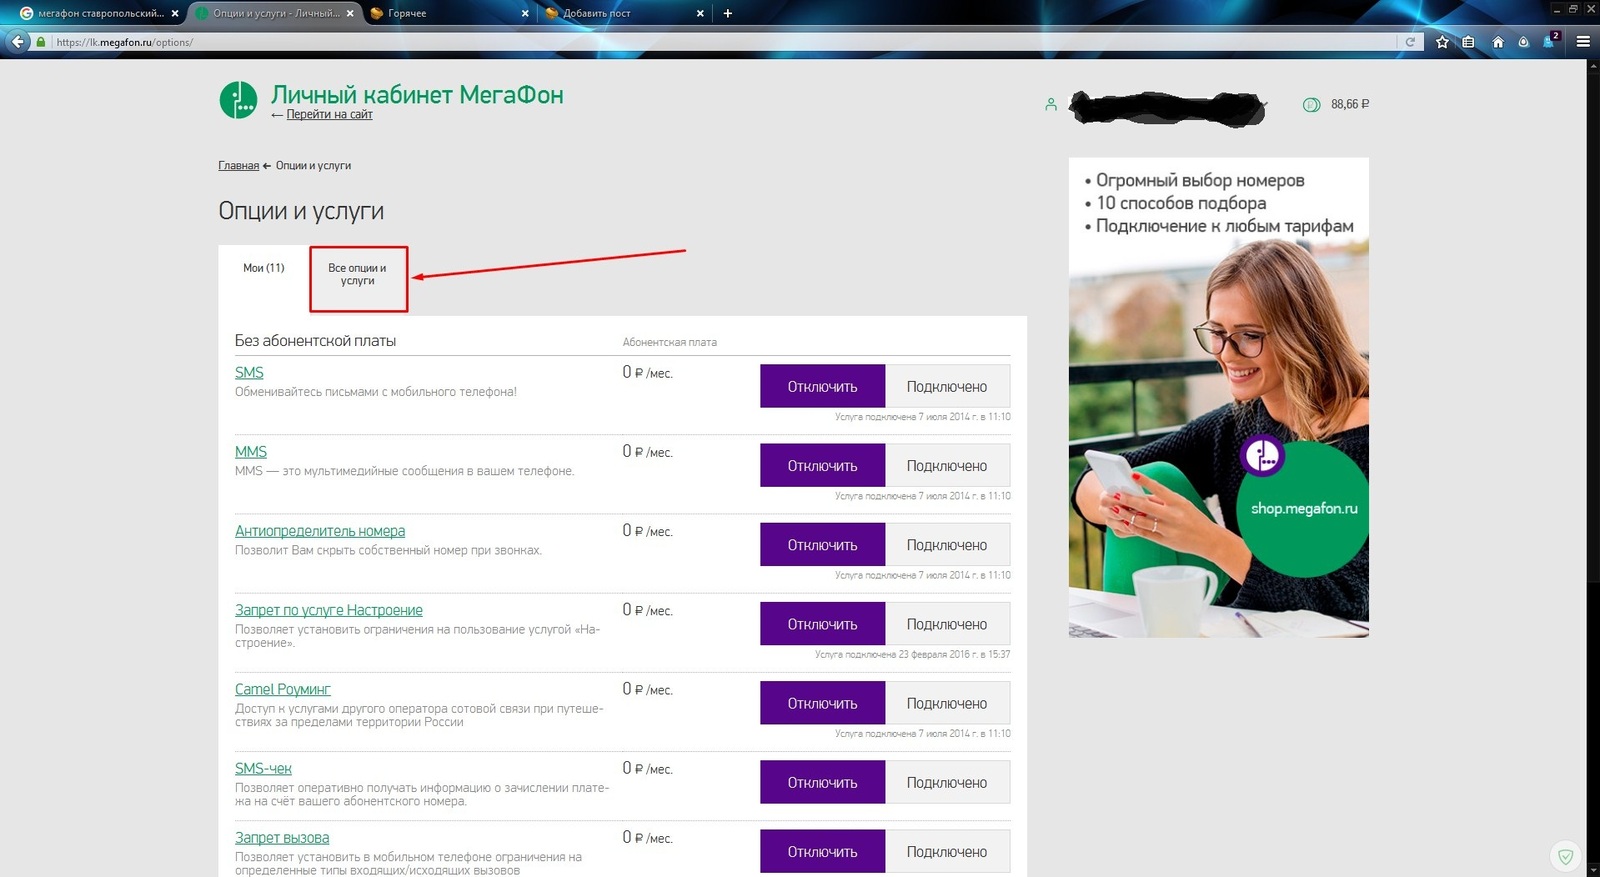Click the blacked-out account name in the header
Screen dimensions: 1600x877
point(1167,107)
